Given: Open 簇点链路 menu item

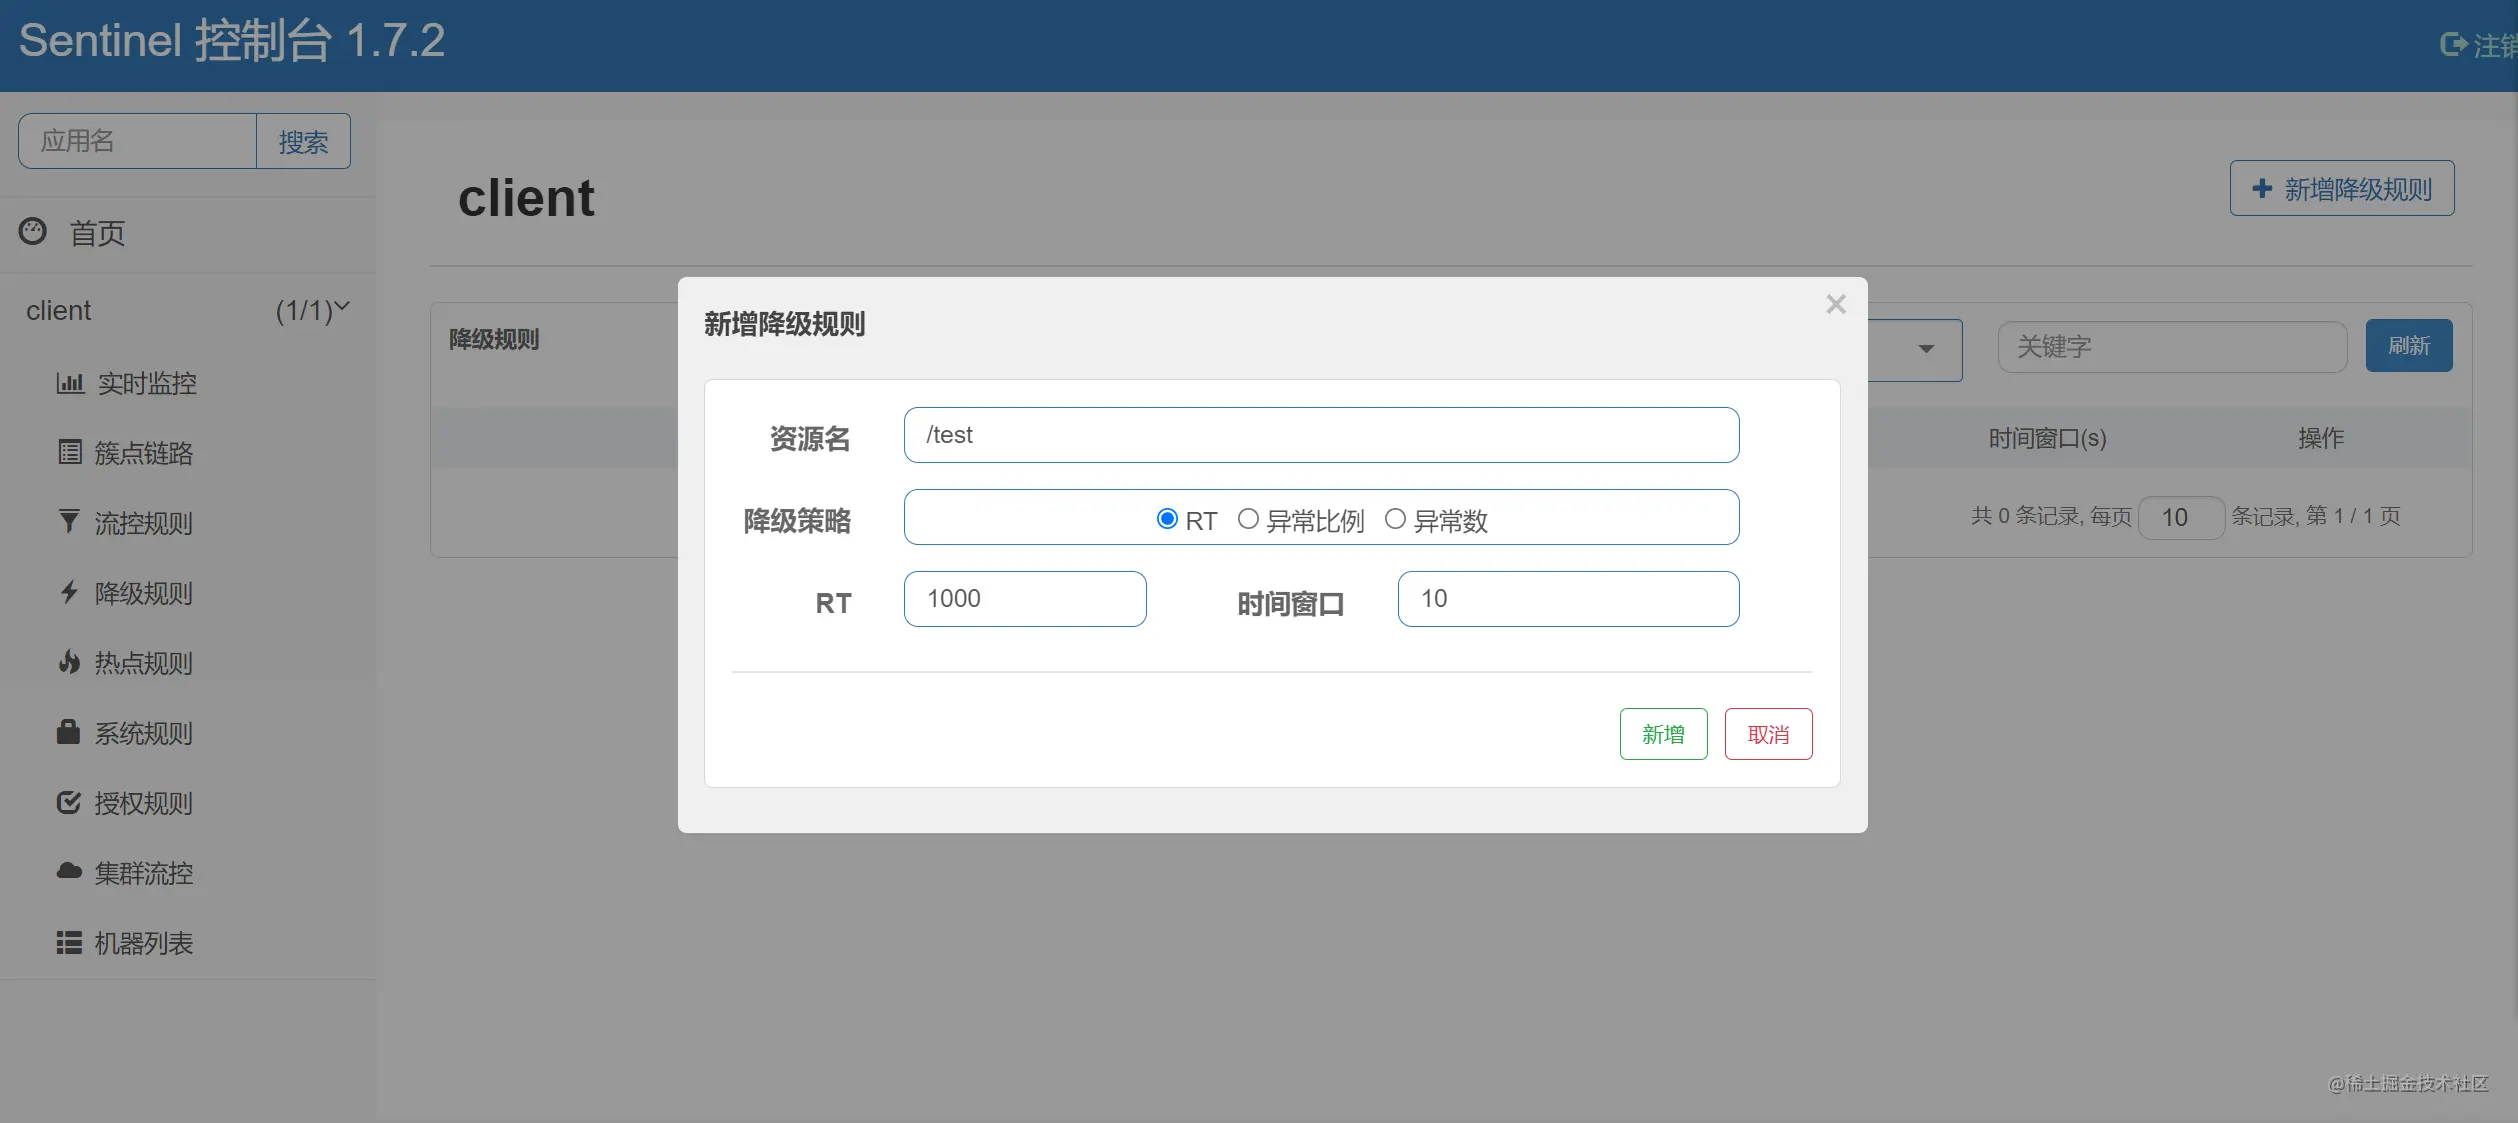Looking at the screenshot, I should pyautogui.click(x=144, y=454).
